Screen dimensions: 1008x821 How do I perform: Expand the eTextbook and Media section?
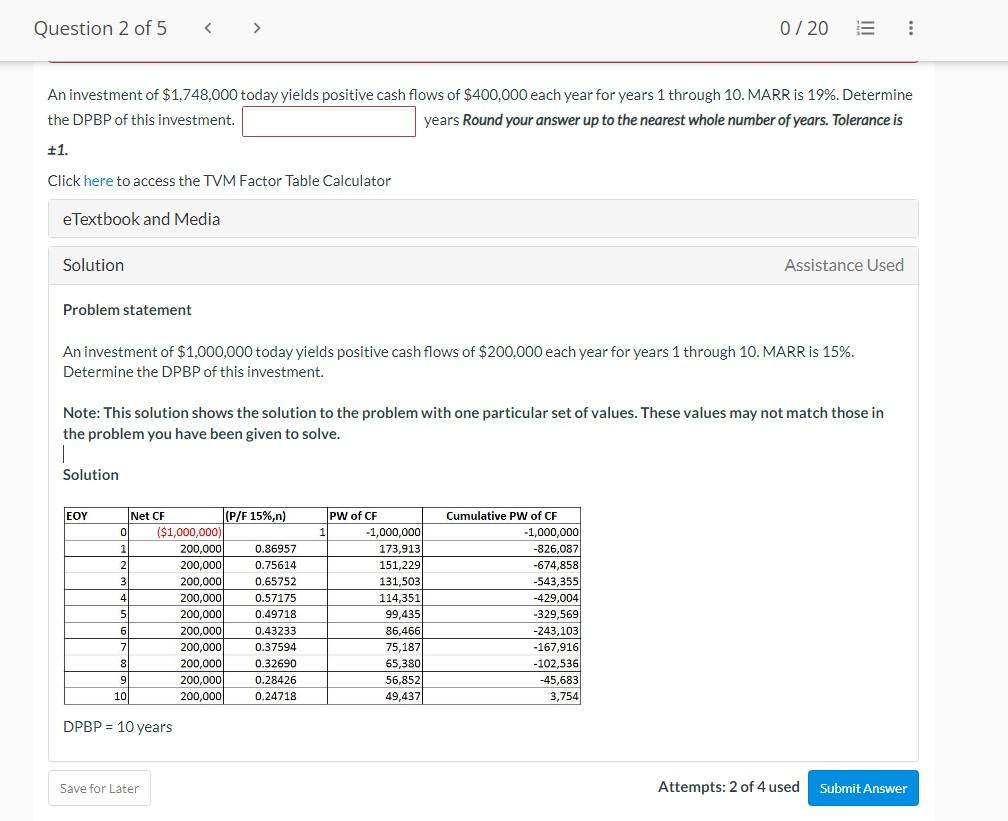[x=143, y=218]
